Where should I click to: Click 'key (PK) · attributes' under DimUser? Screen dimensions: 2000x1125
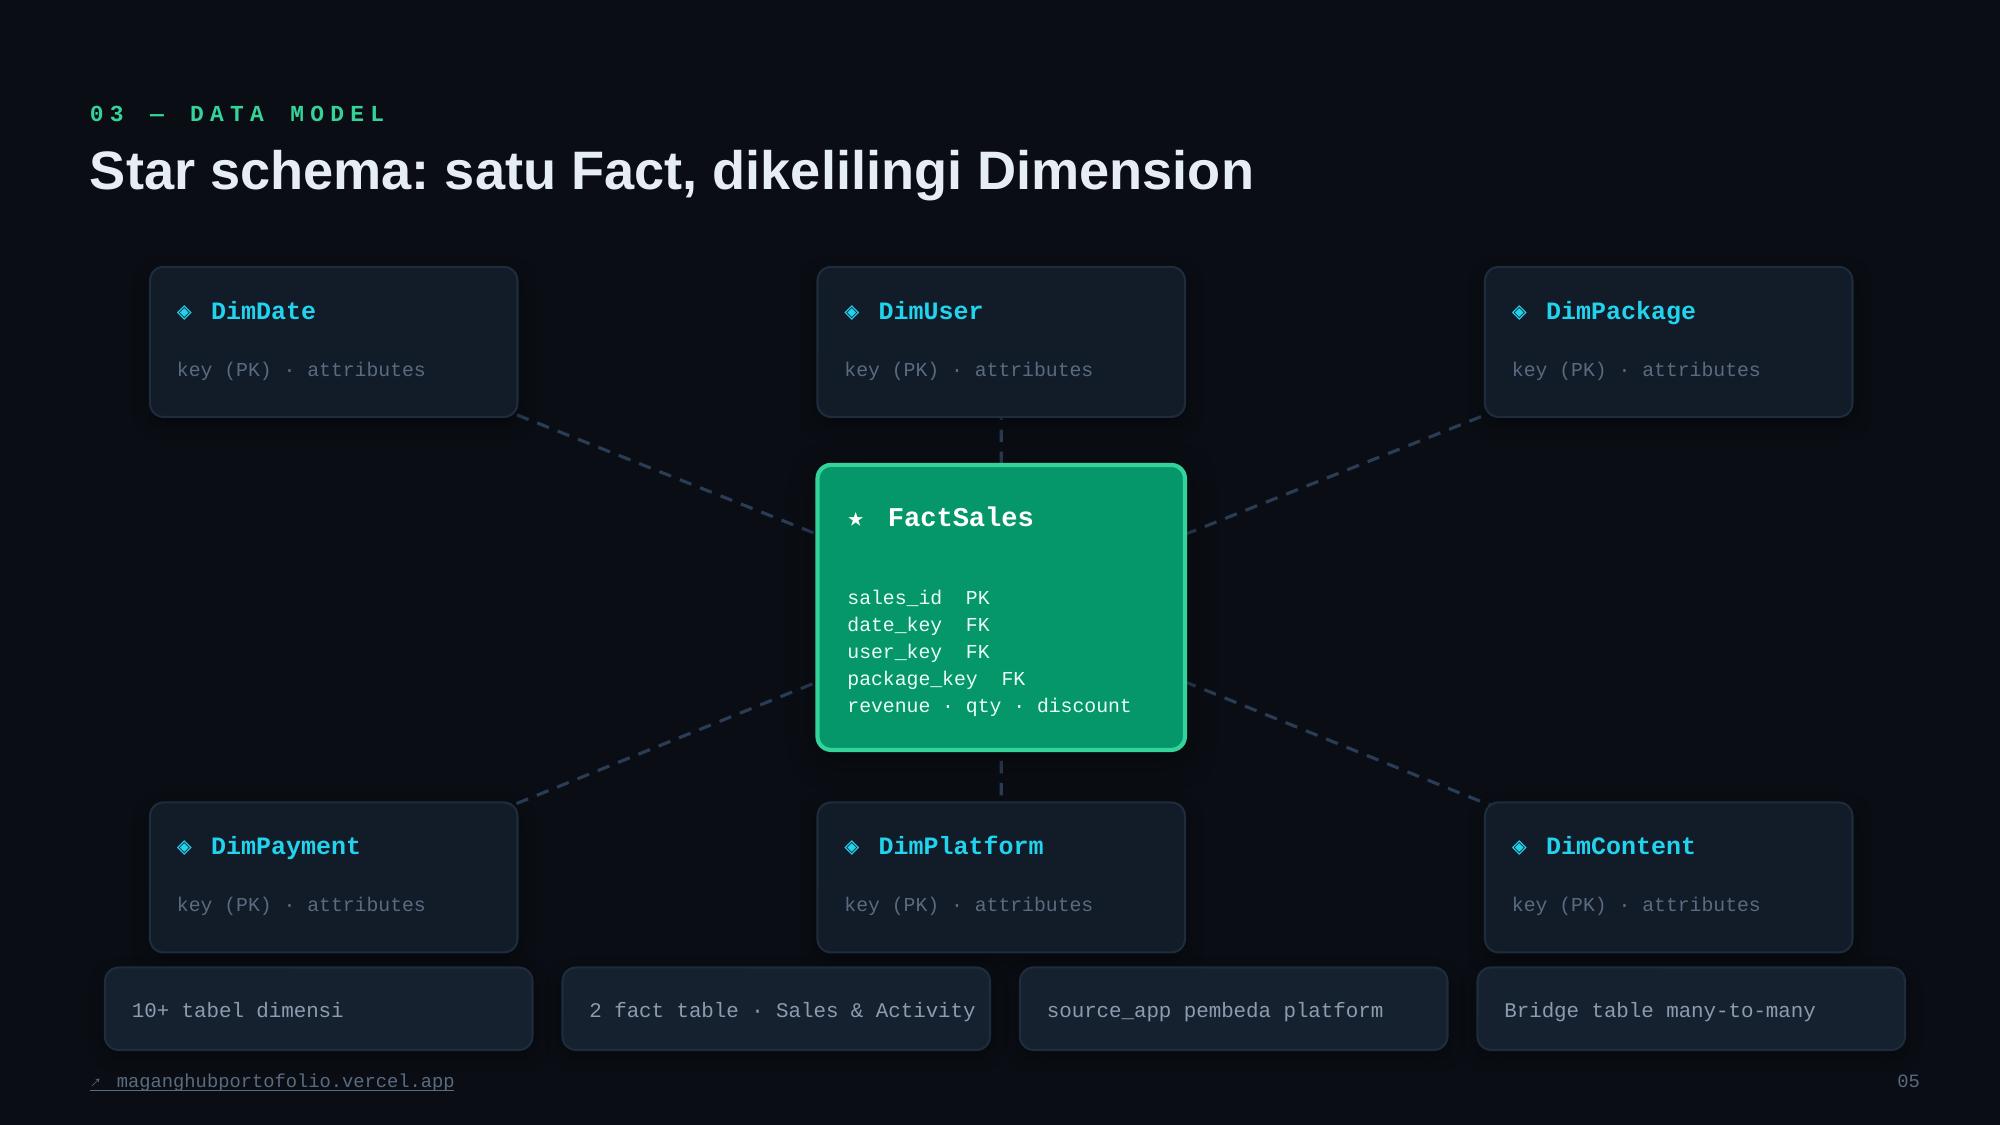click(x=968, y=370)
